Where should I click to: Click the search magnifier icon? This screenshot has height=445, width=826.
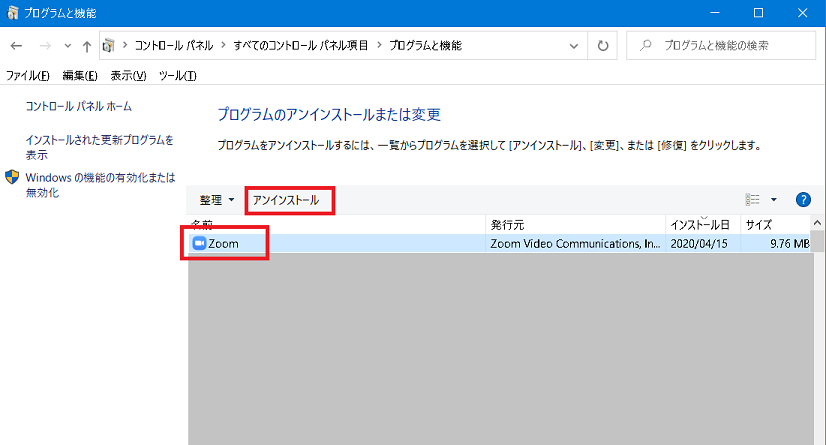click(645, 46)
